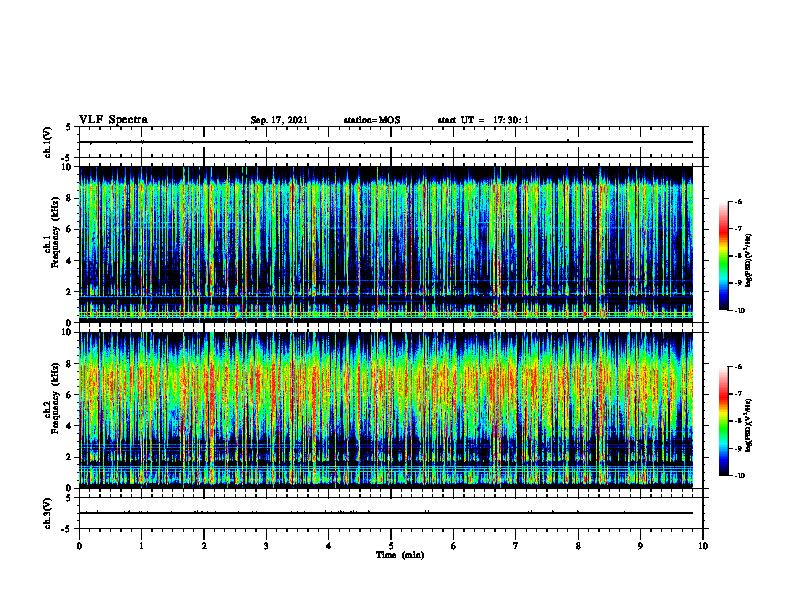Click ch.1 frequency tick label '6'
Screen dimensions: 792x612
[70, 229]
